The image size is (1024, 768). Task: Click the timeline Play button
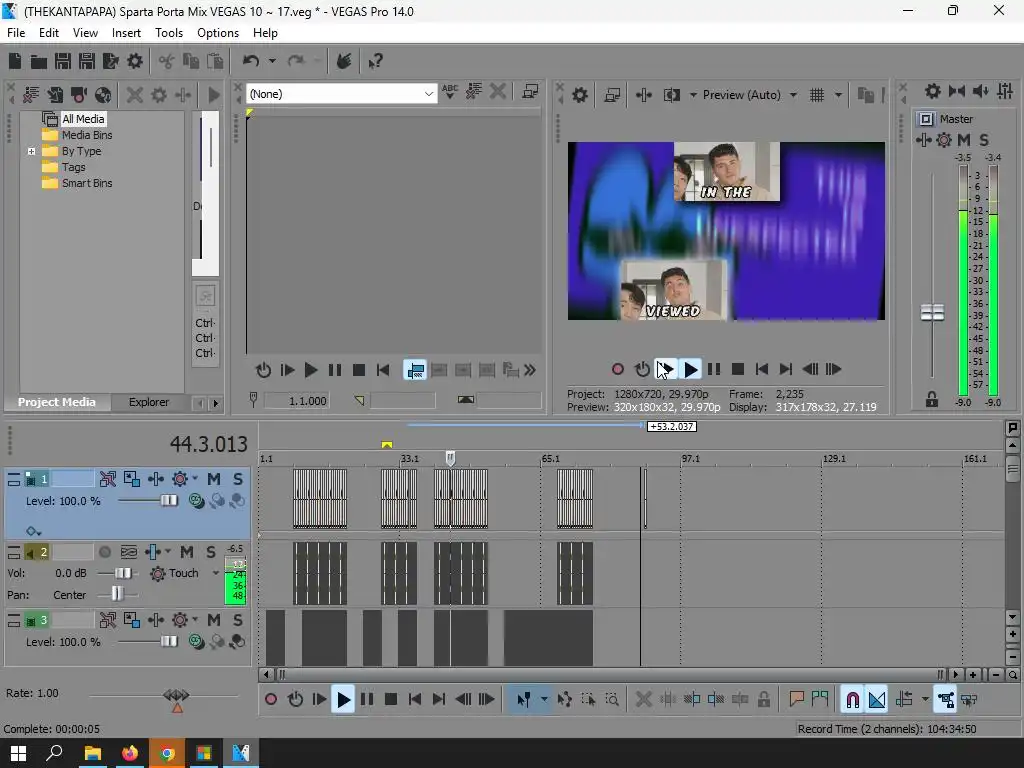tap(343, 700)
